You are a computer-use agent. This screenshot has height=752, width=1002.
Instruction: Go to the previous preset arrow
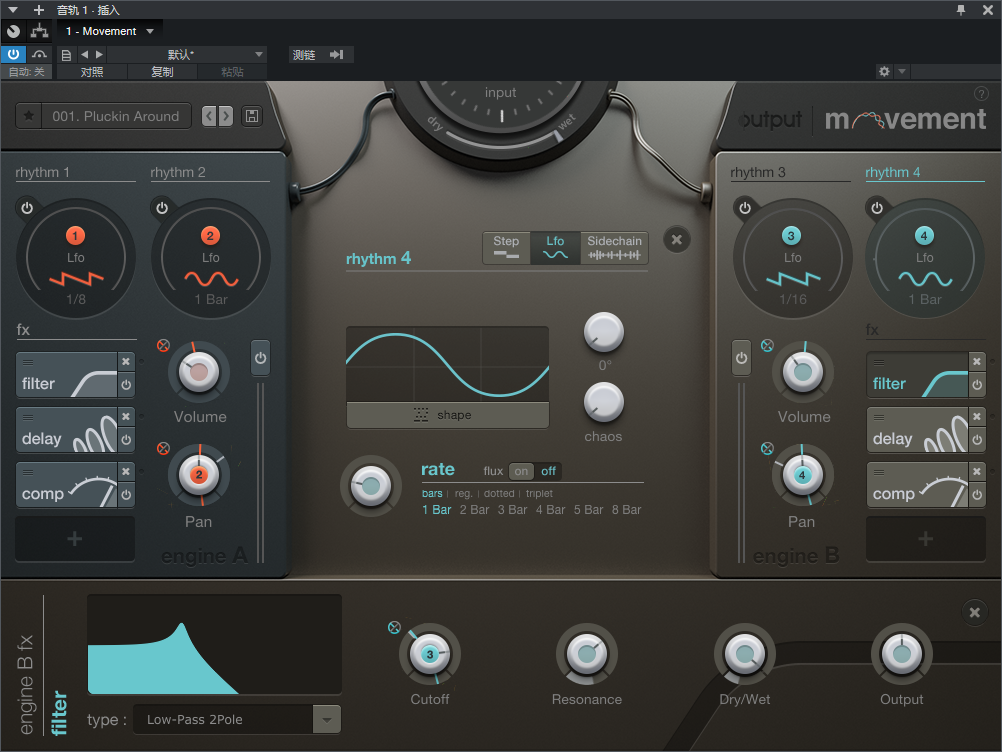click(209, 116)
